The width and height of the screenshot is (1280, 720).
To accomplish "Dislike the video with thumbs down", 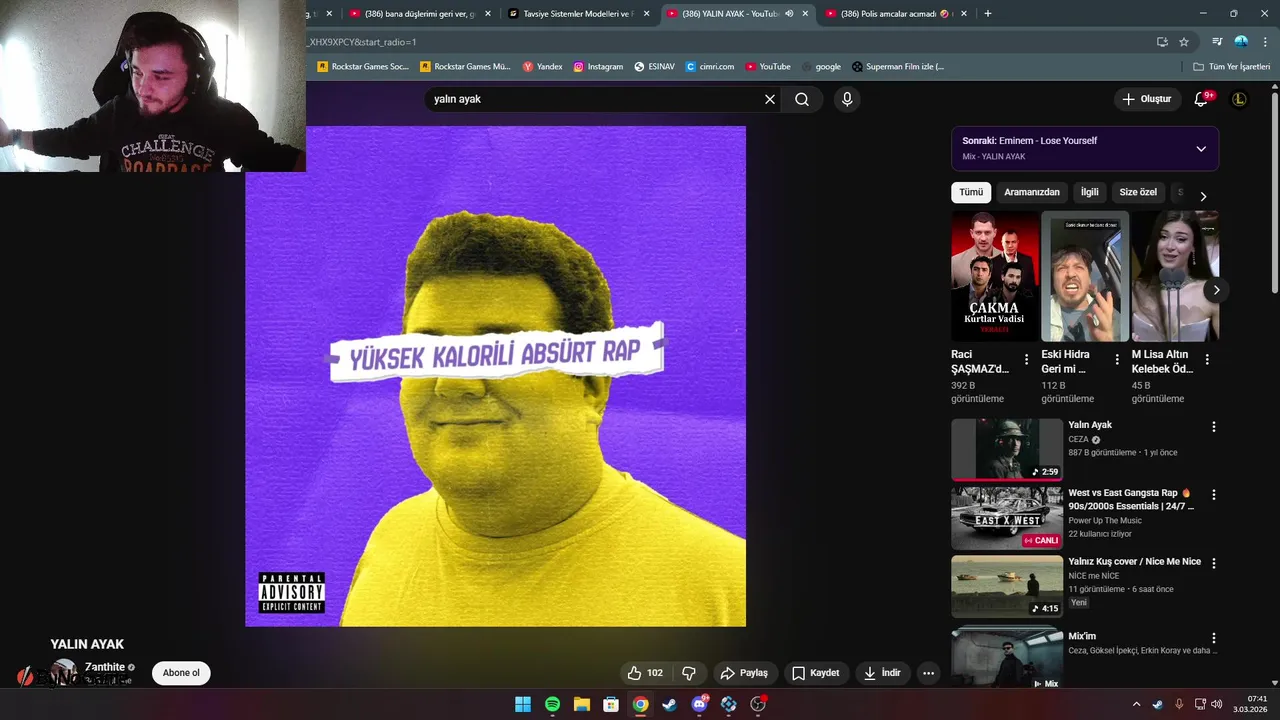I will 689,673.
